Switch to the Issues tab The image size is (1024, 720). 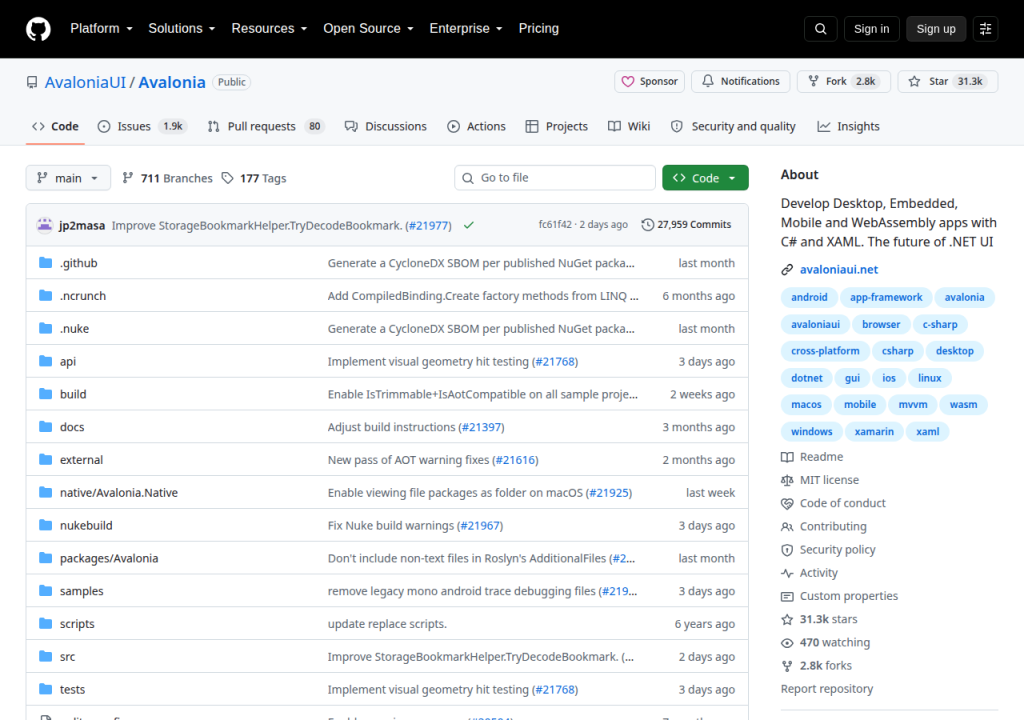point(142,126)
